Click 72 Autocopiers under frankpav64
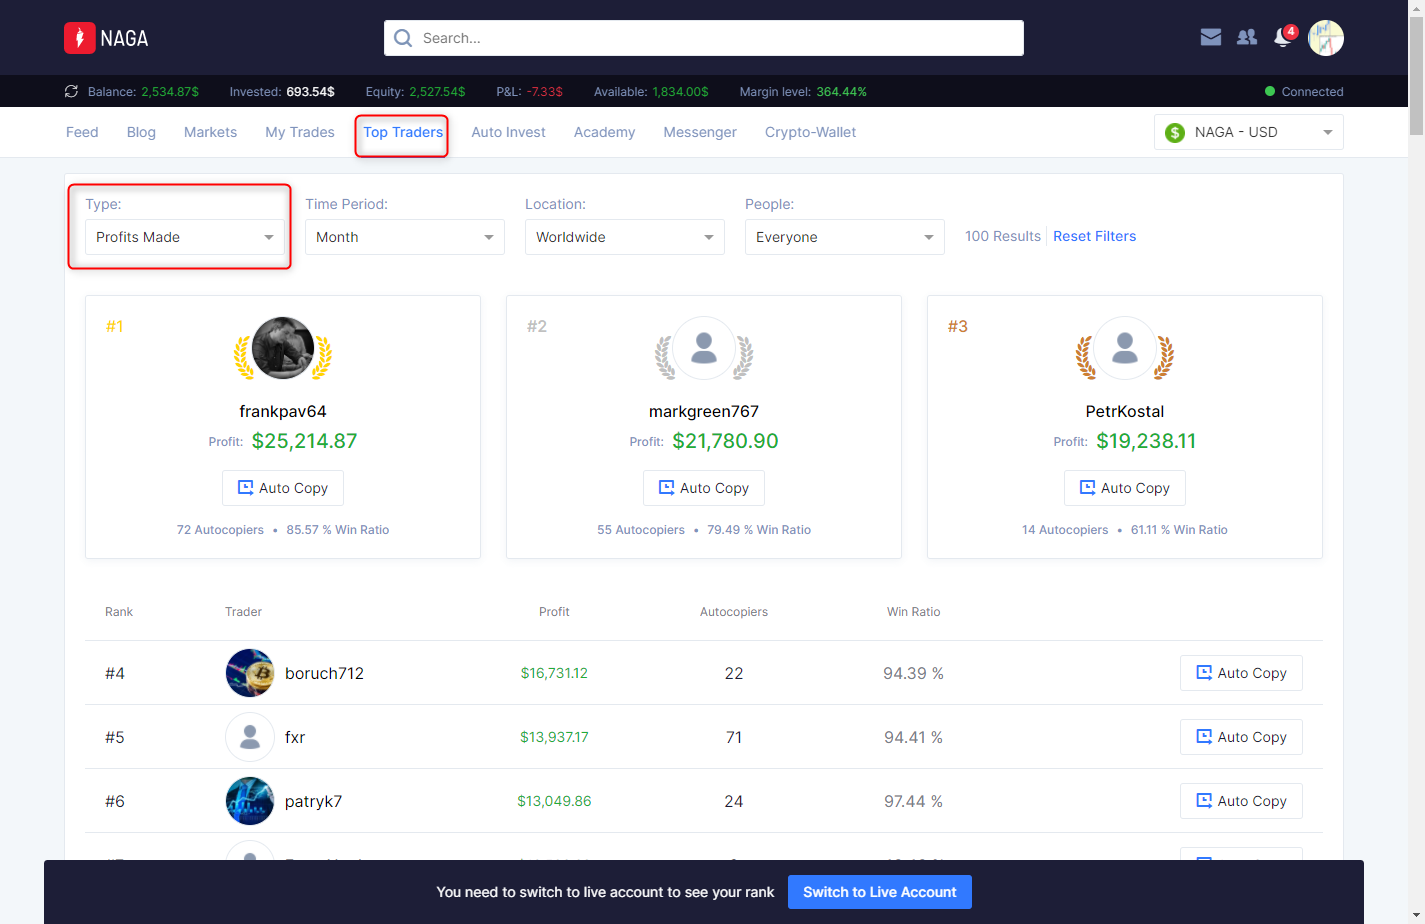The image size is (1425, 924). 220,530
